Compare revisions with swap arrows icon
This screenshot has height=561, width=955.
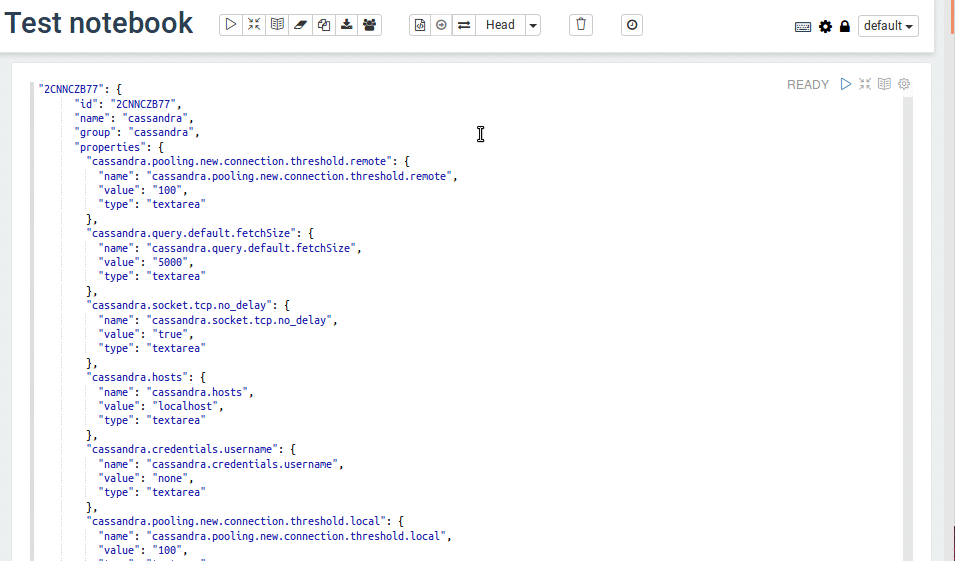point(463,25)
